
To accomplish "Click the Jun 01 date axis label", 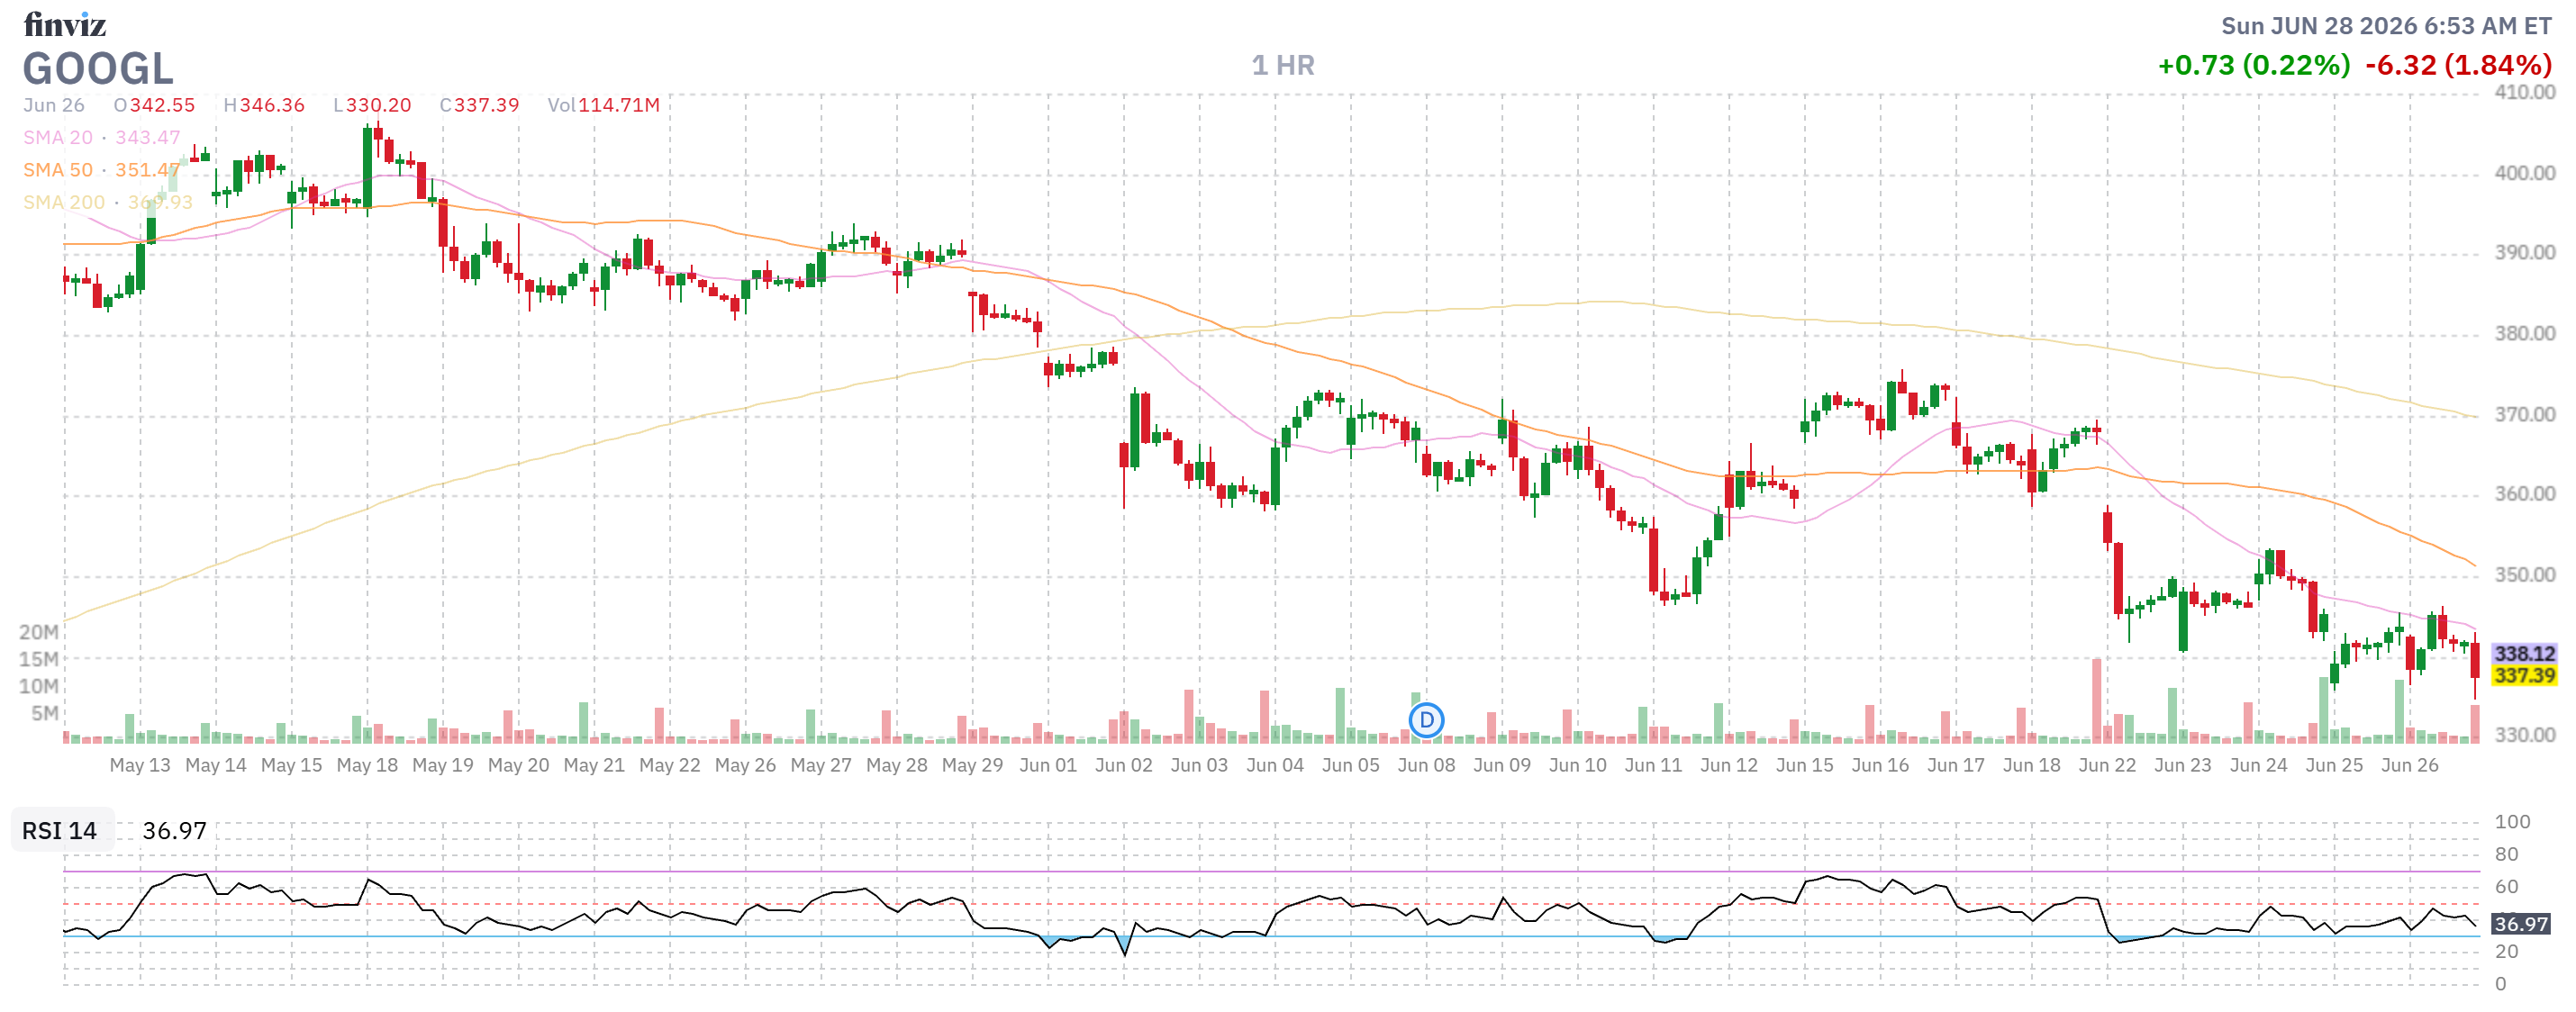I will (1048, 765).
